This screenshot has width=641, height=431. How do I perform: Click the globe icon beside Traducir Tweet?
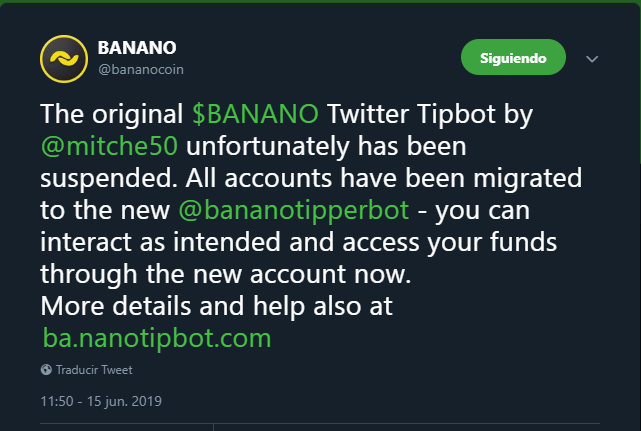[46, 370]
